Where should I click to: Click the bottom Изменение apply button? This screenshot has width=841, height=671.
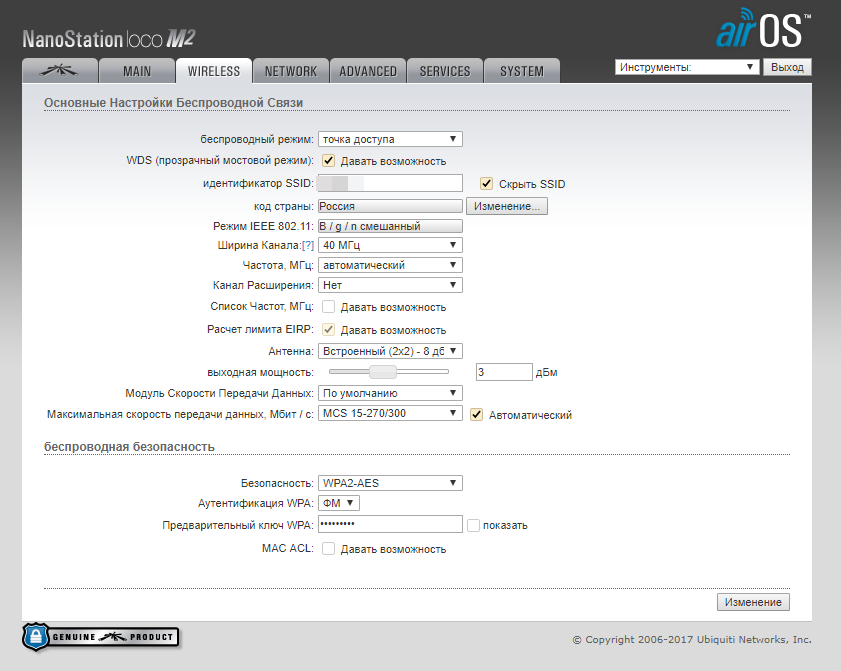point(753,602)
